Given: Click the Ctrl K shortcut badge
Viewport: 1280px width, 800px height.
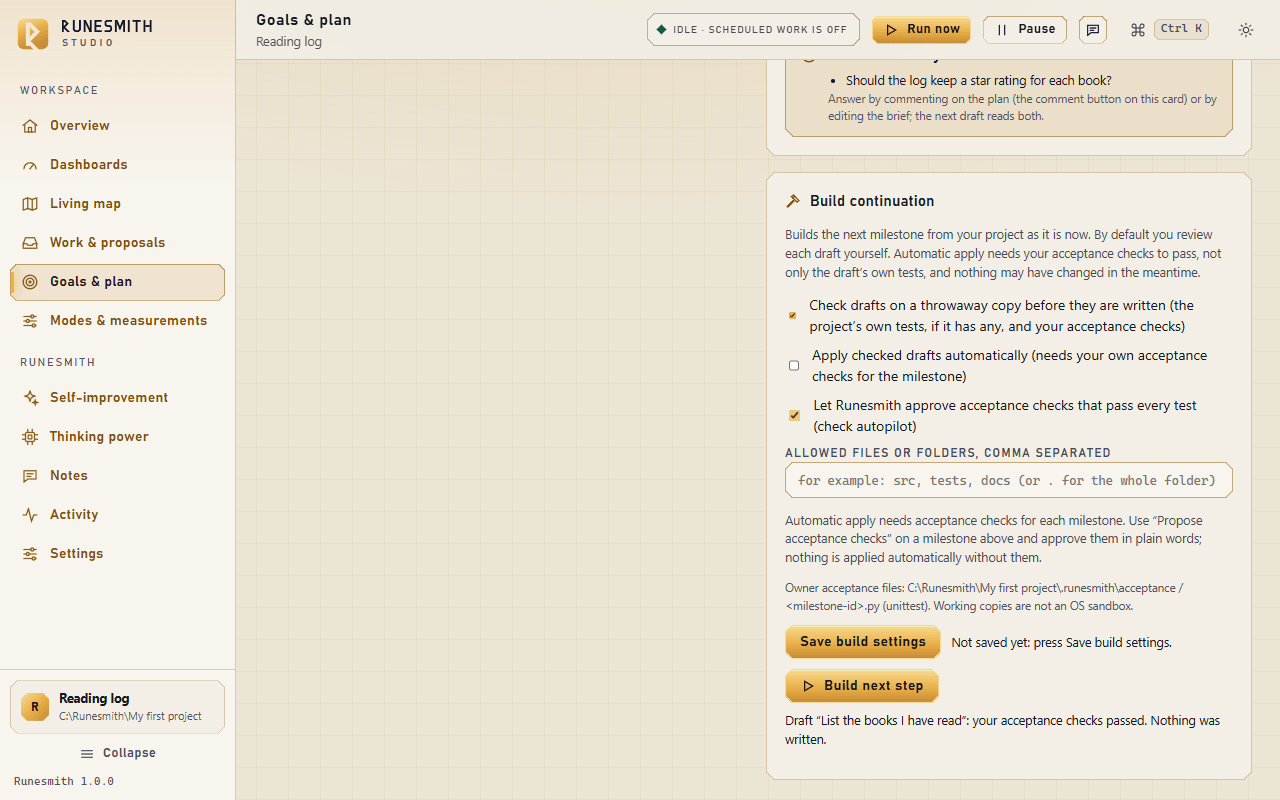Looking at the screenshot, I should [x=1181, y=29].
